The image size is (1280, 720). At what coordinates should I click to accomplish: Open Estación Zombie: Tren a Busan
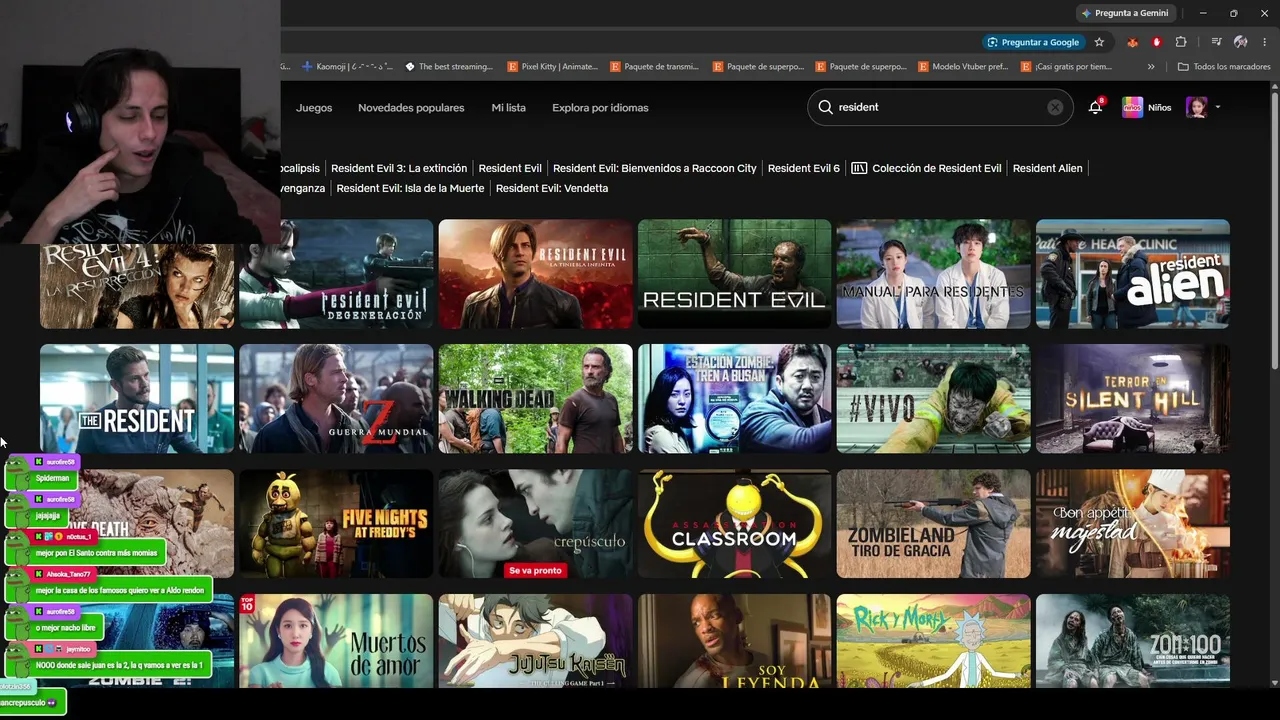(734, 399)
